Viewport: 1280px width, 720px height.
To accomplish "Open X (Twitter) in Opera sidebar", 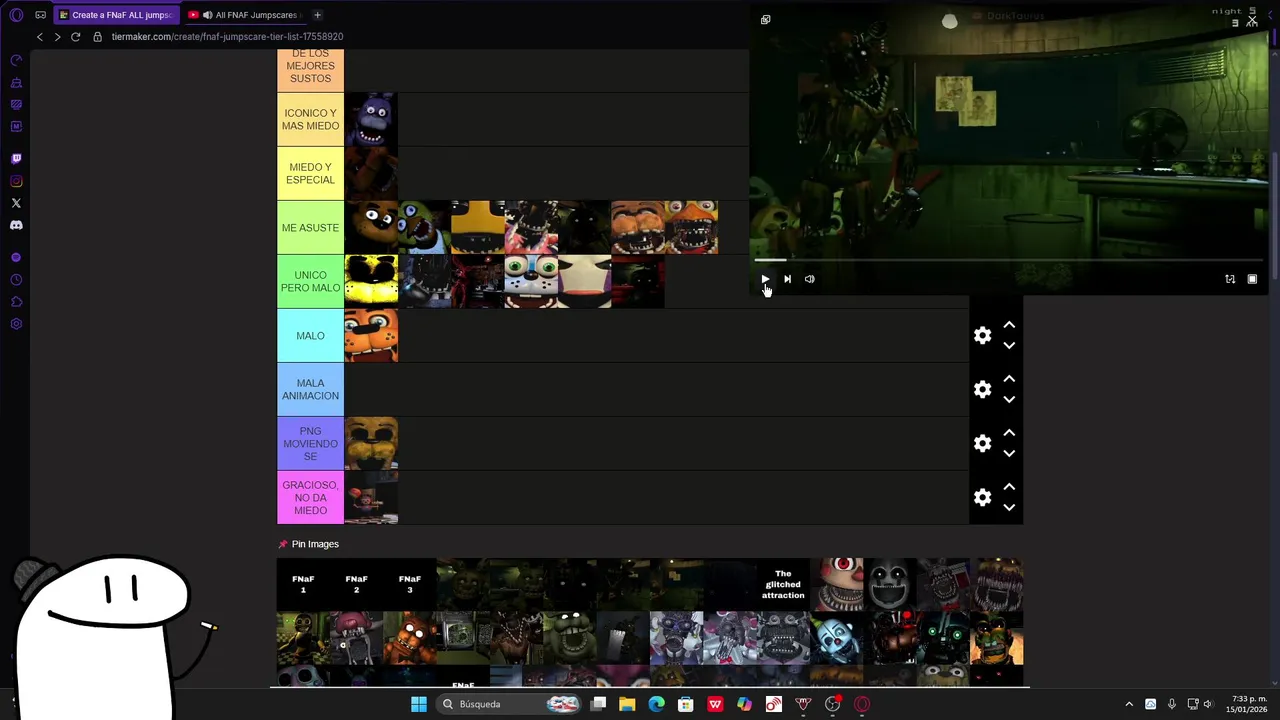I will tap(16, 203).
